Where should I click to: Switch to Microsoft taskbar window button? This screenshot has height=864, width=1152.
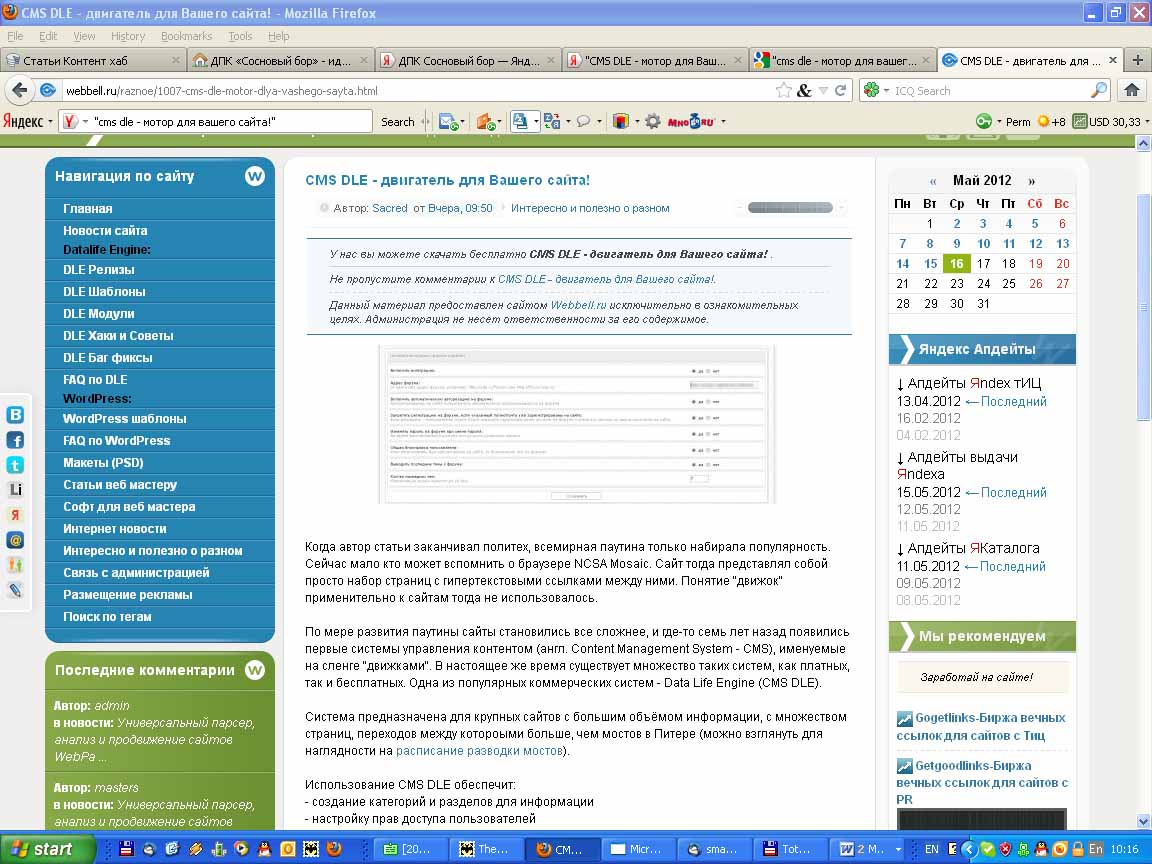636,849
